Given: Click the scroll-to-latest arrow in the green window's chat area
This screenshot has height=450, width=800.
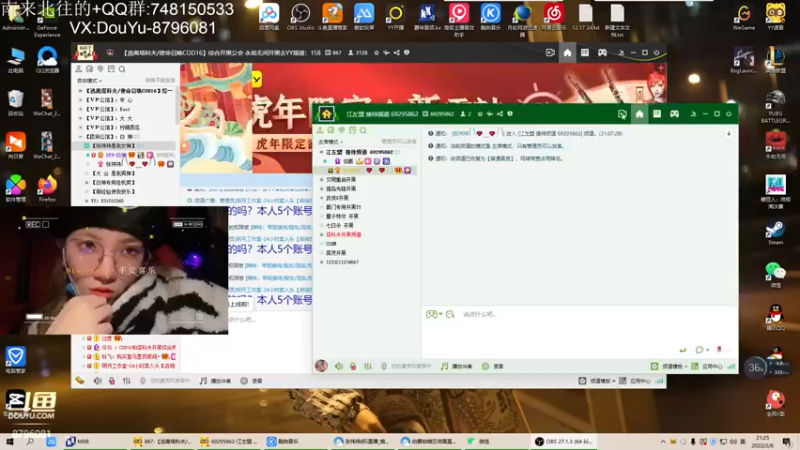Looking at the screenshot, I should coord(729,134).
